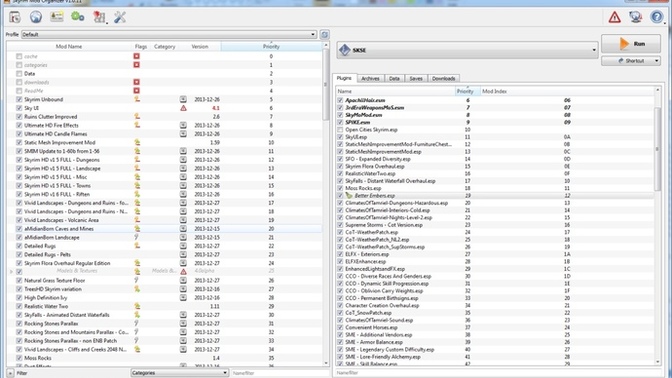672x378 pixels.
Task: Open the executables gears toolbar icon
Action: (x=78, y=17)
